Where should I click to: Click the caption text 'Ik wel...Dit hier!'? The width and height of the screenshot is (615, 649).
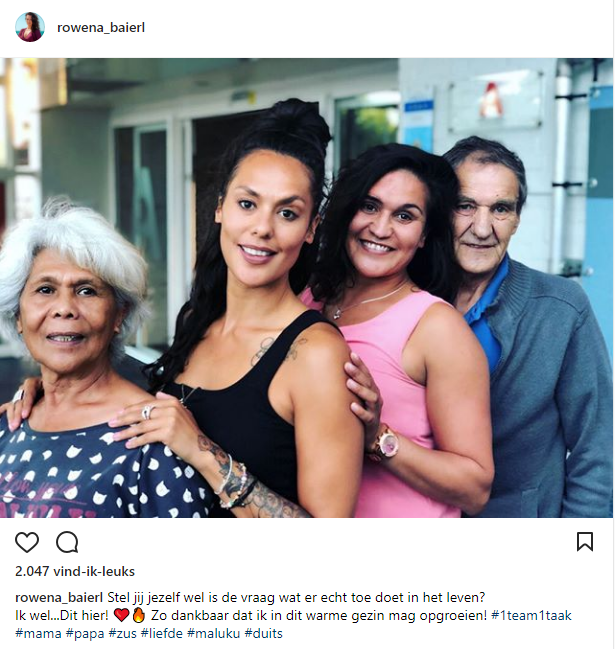click(x=62, y=615)
